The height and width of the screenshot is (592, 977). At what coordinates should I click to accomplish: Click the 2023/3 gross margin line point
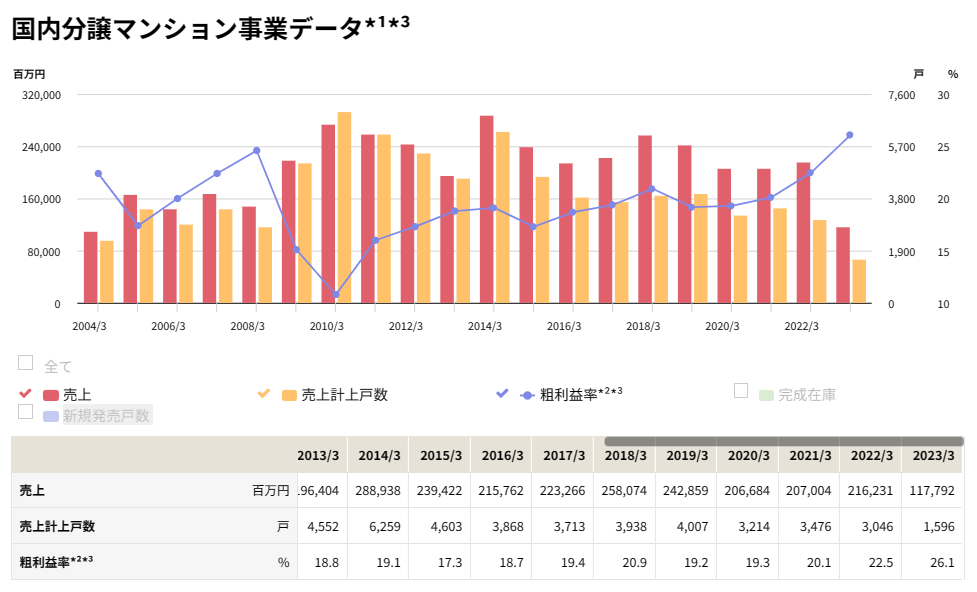(849, 135)
